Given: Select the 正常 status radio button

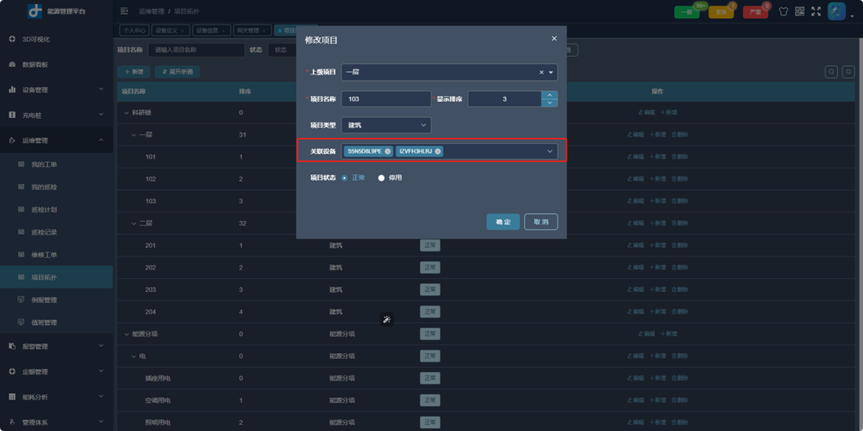Looking at the screenshot, I should coord(345,178).
